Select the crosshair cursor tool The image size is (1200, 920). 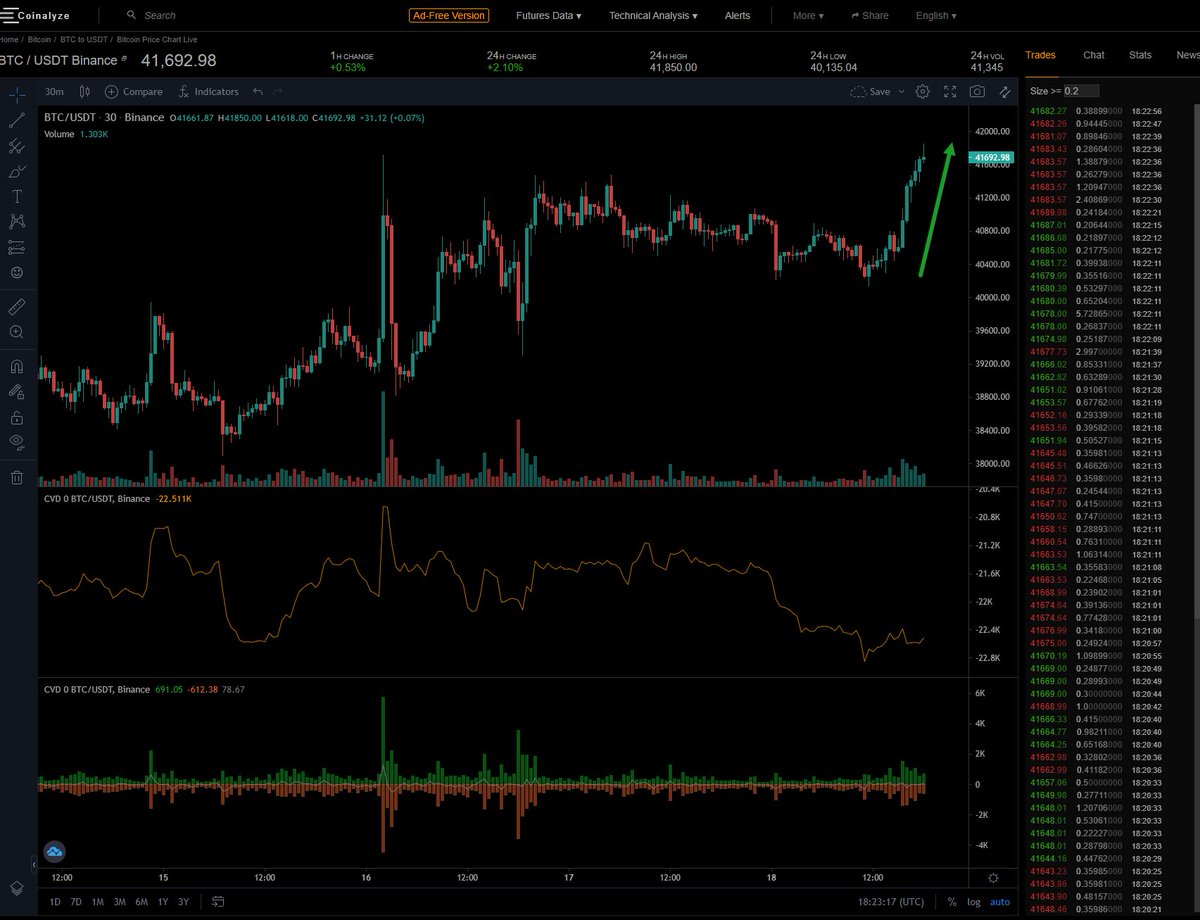click(17, 96)
